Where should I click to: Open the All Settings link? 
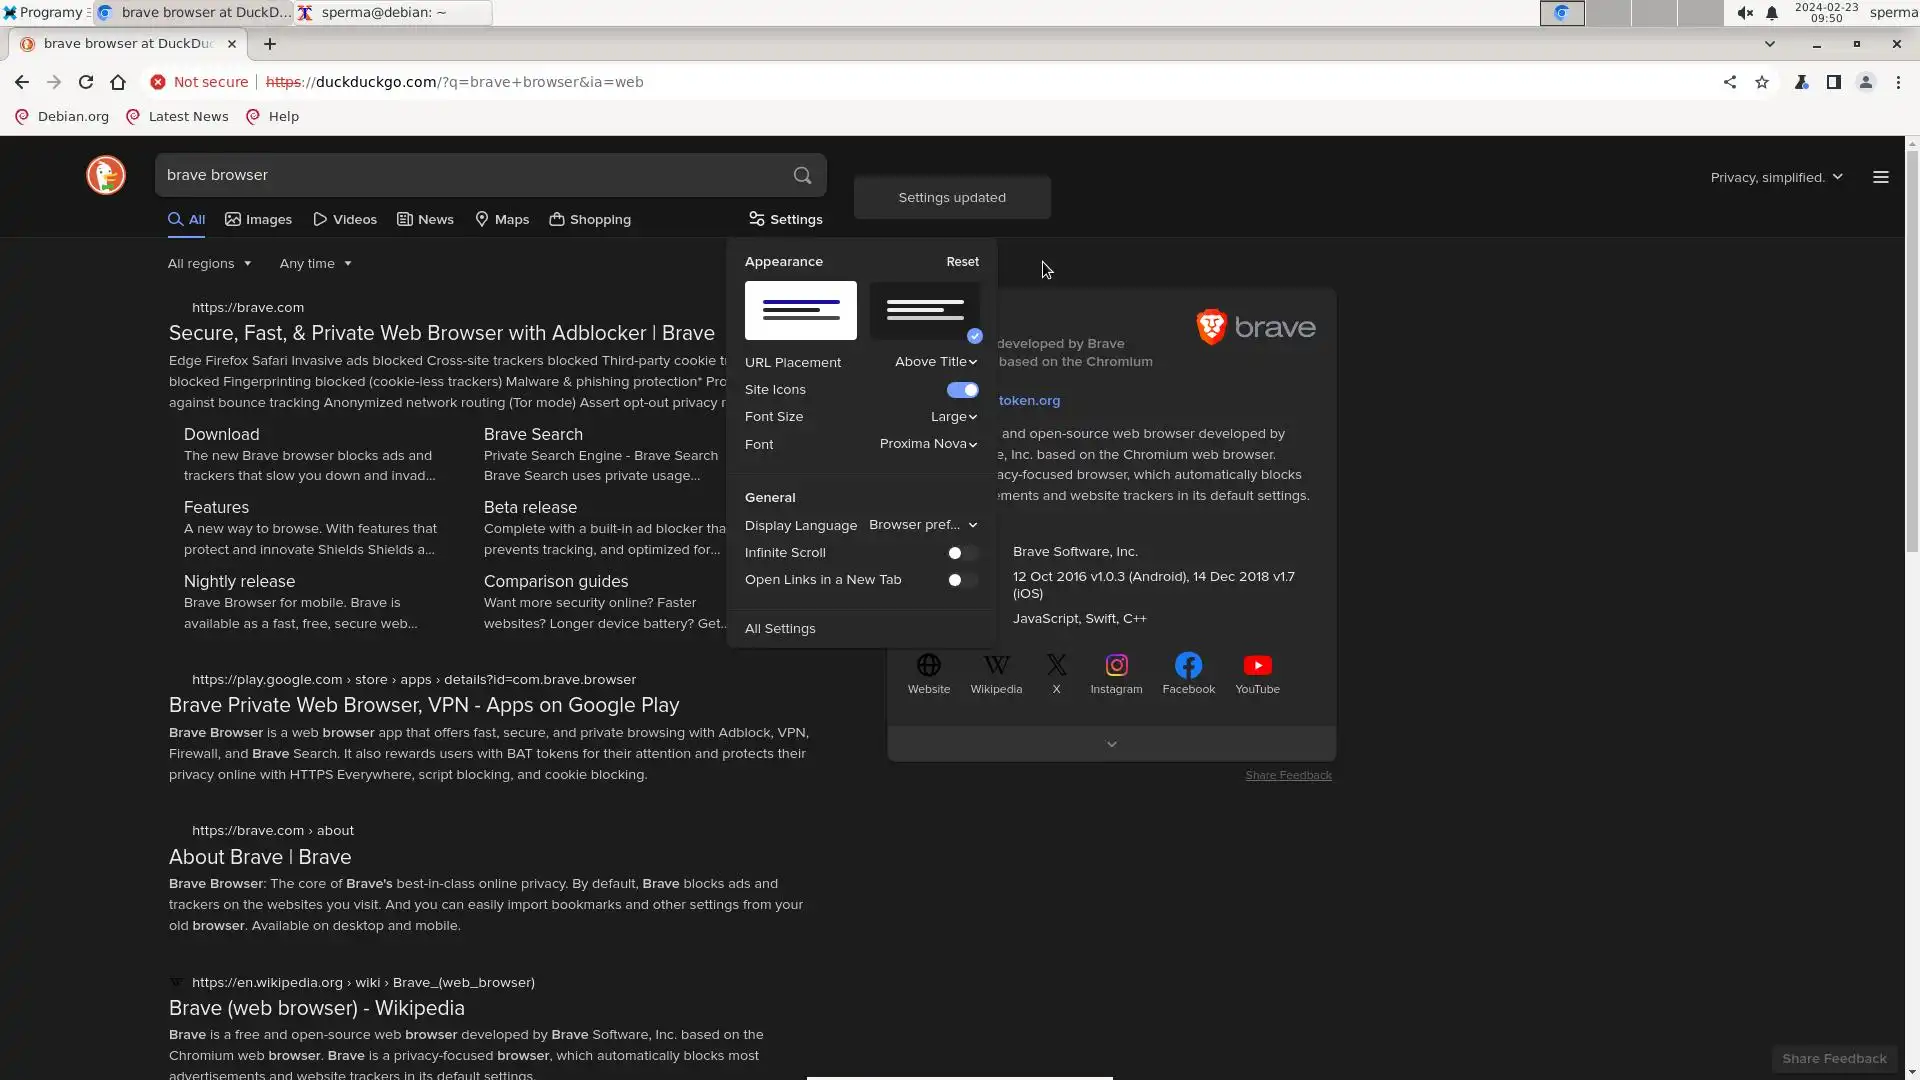coord(780,629)
